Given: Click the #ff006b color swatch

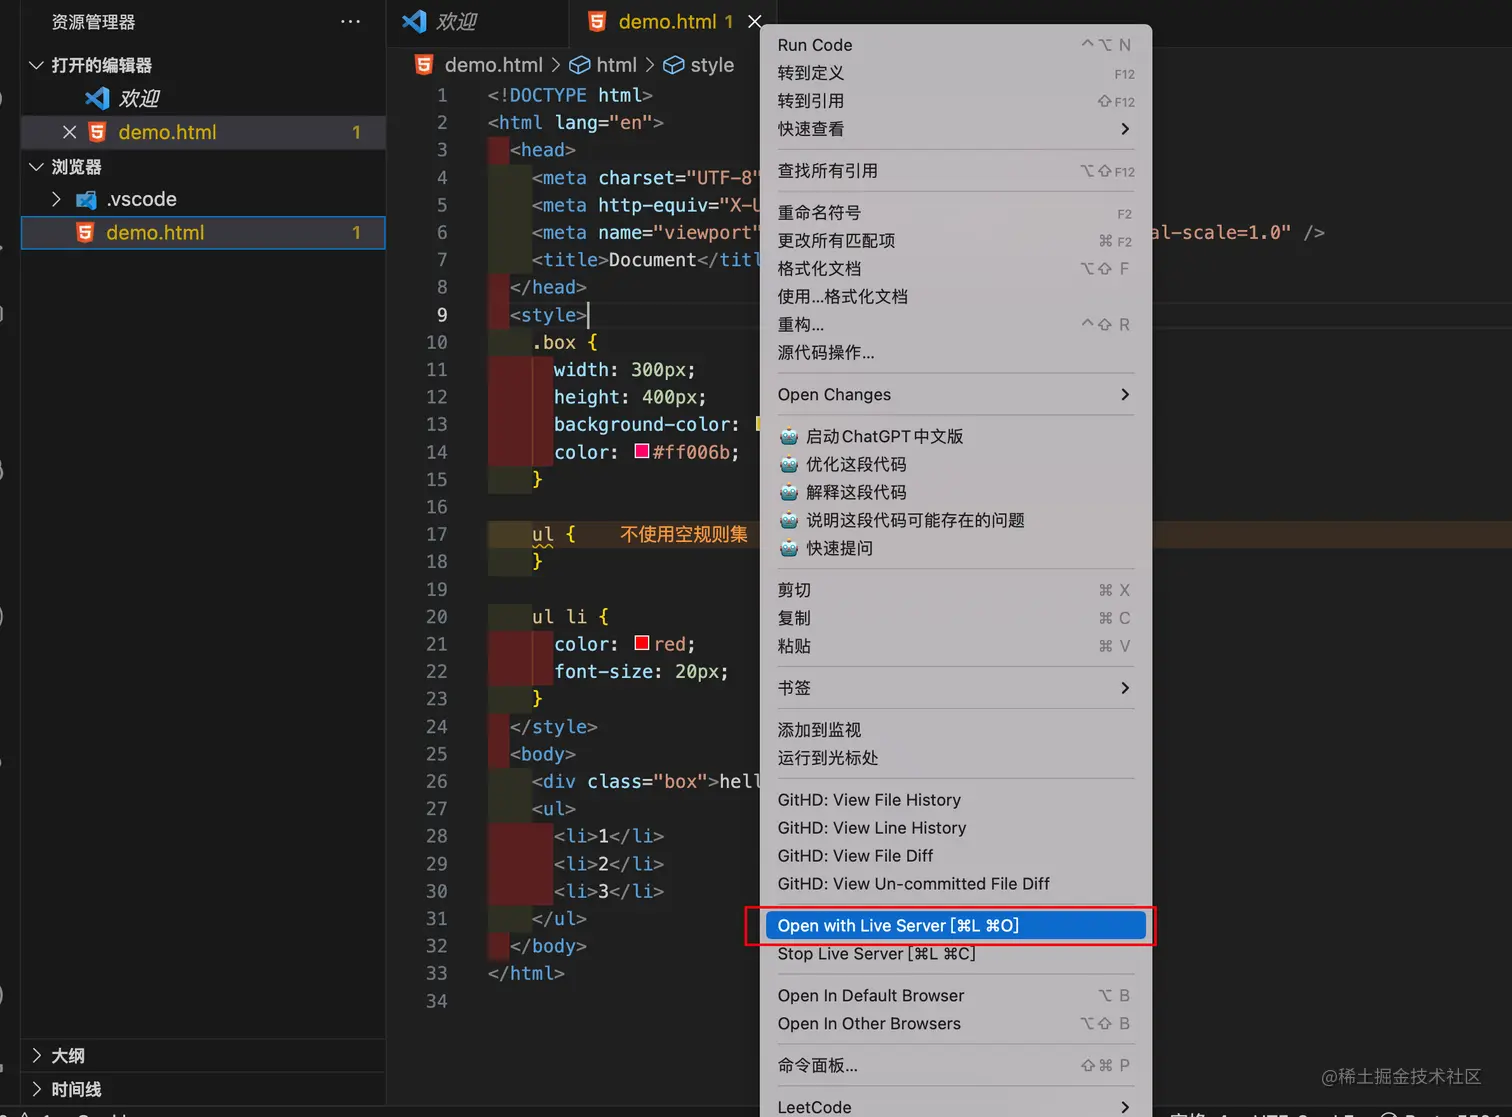Looking at the screenshot, I should [642, 452].
